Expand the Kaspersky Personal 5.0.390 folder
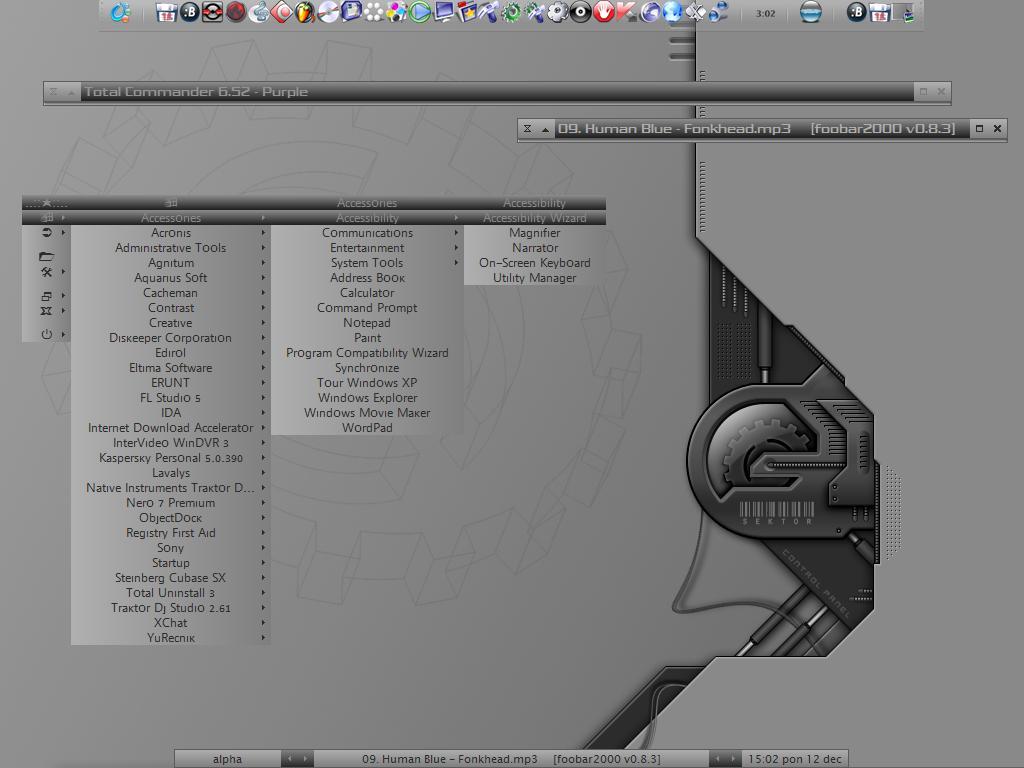 pos(171,458)
